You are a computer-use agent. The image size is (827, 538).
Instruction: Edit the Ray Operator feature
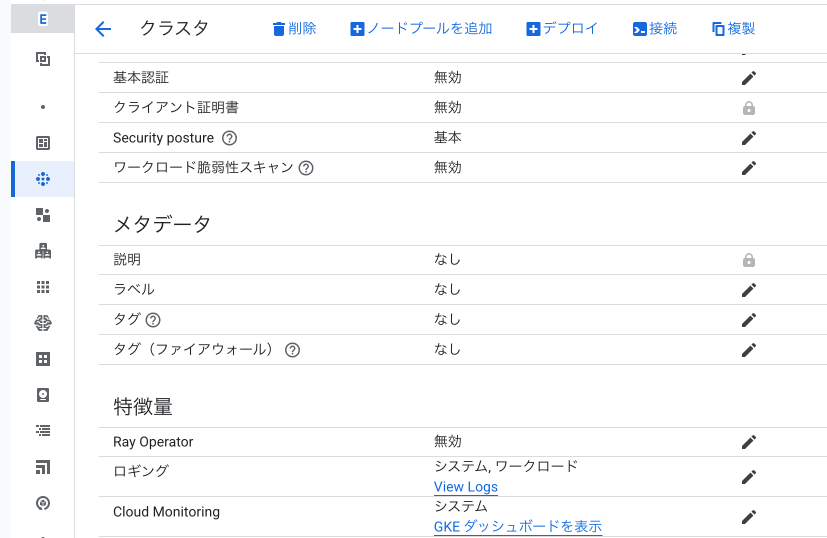(x=748, y=442)
